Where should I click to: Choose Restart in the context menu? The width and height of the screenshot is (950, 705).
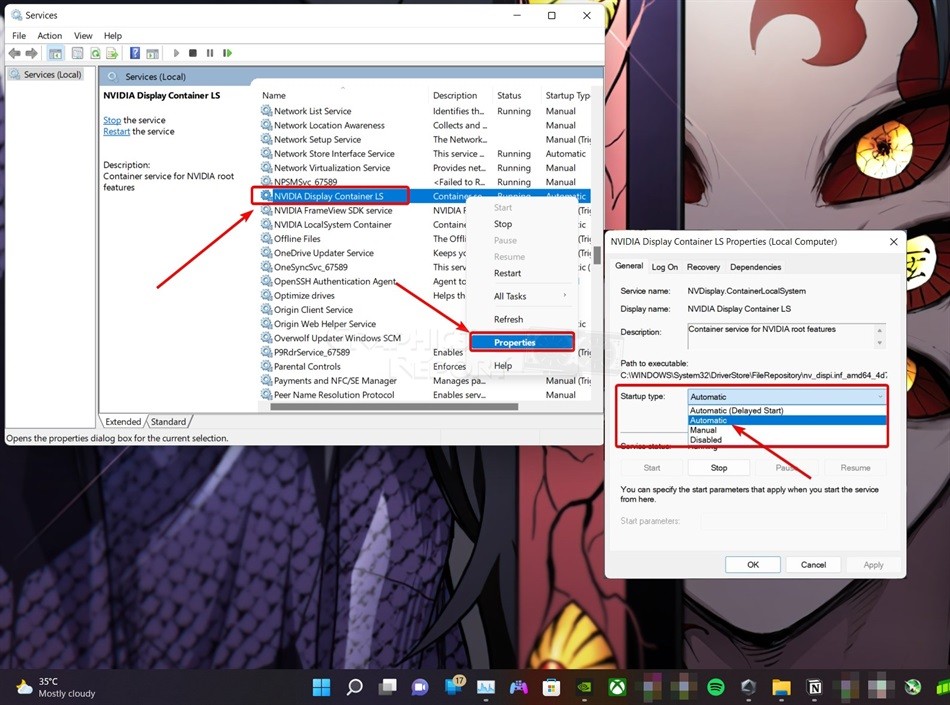click(521, 273)
